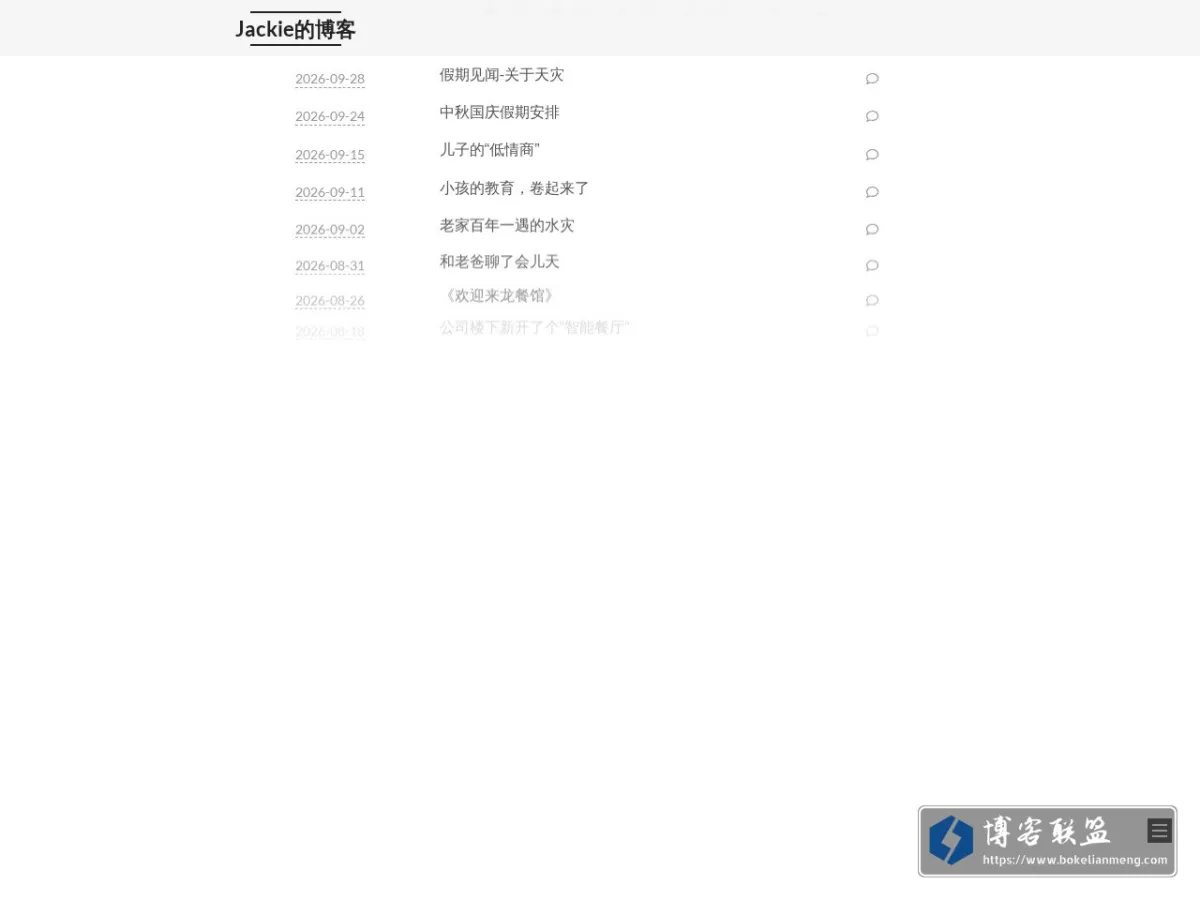Open the post 假期见闻-关于天灾
The image size is (1200, 900).
coord(502,75)
